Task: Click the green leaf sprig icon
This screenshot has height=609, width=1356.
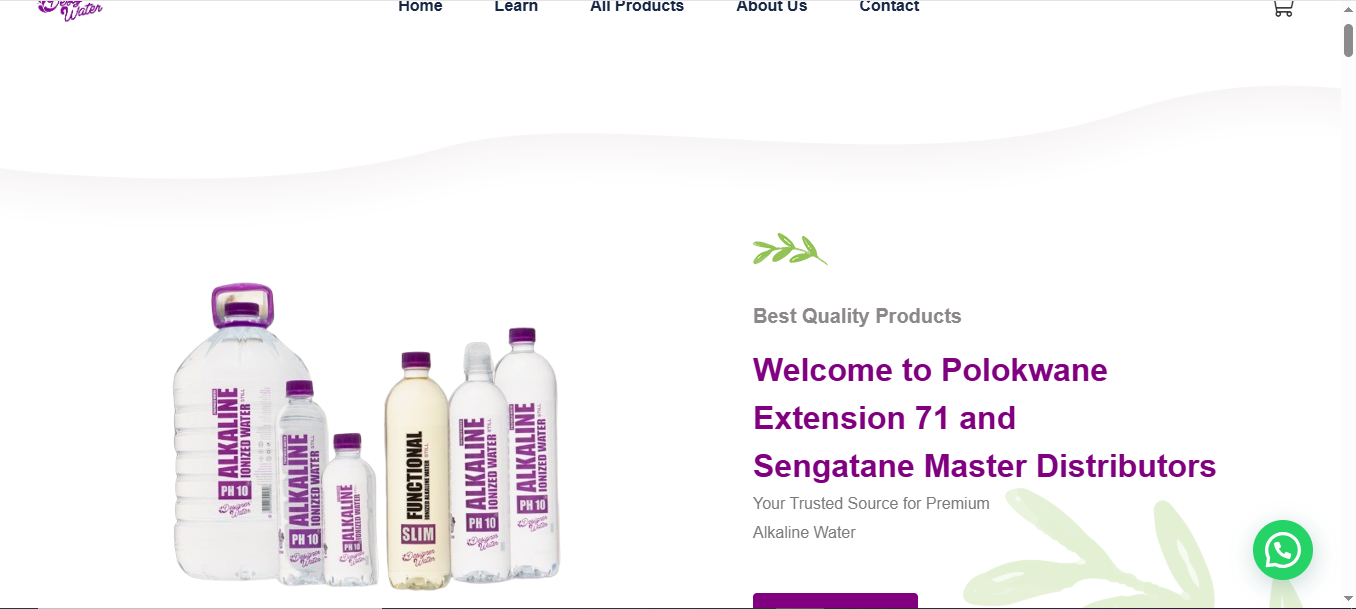Action: (790, 249)
